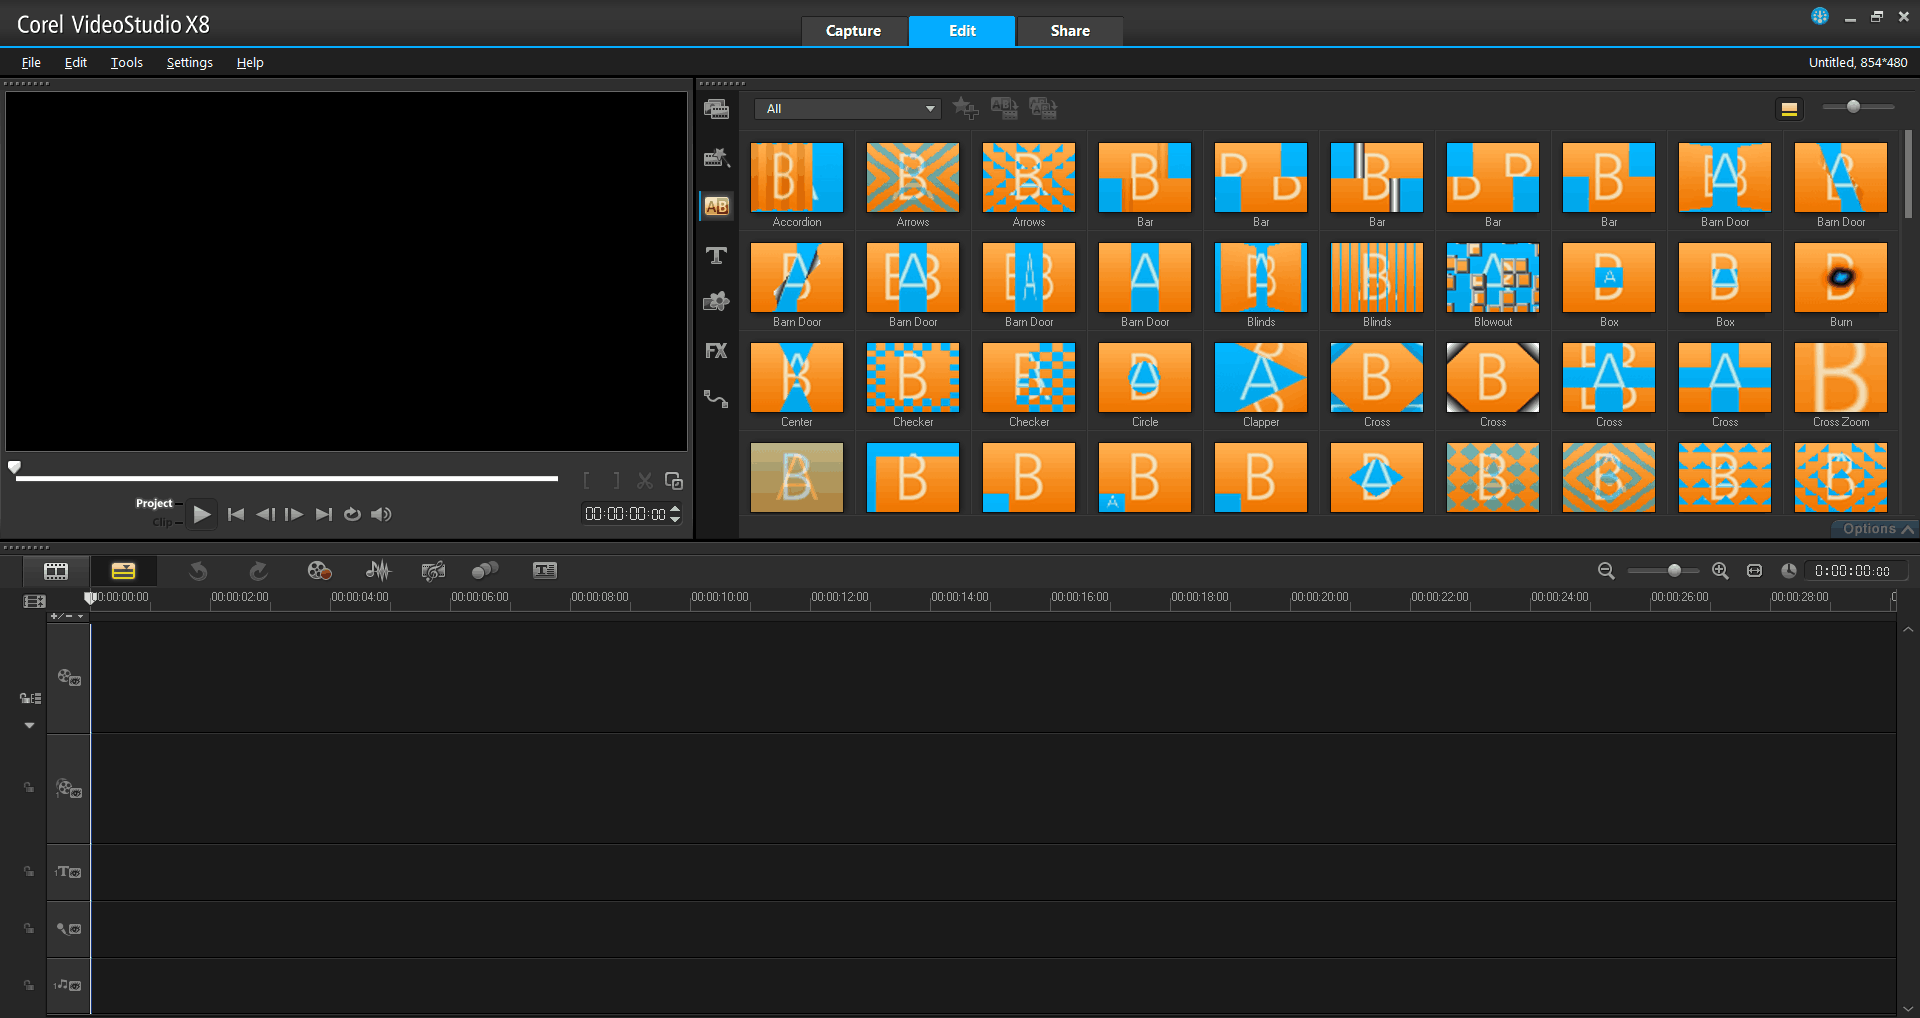Select the Accordion transition thumbnail
The height and width of the screenshot is (1018, 1920).
tap(797, 178)
